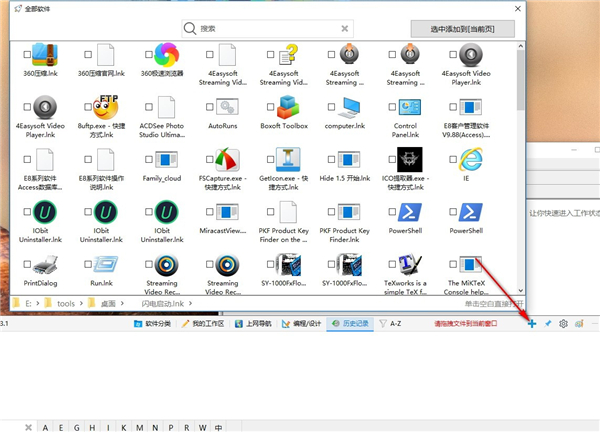Click the scrollbar down arrow
This screenshot has width=600, height=432.
(520, 291)
